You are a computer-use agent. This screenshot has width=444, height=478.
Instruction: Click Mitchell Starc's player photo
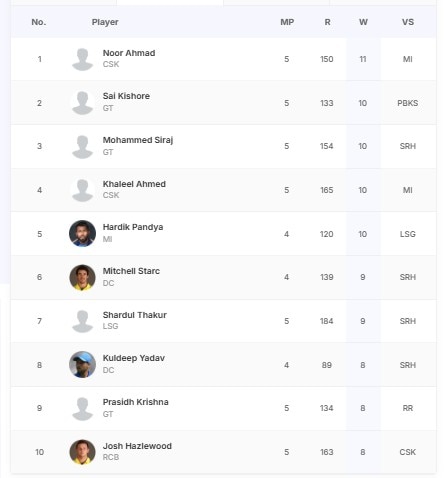(x=82, y=277)
